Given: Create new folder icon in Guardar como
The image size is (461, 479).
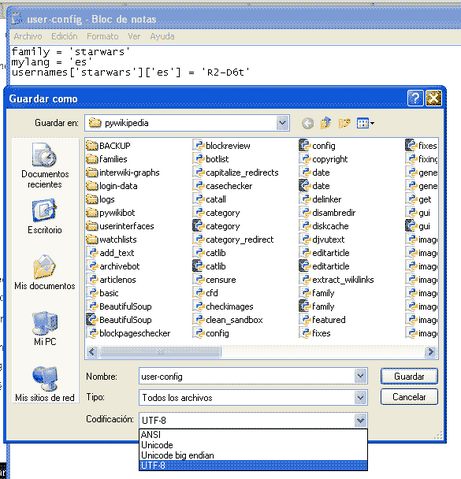Looking at the screenshot, I should [x=344, y=123].
